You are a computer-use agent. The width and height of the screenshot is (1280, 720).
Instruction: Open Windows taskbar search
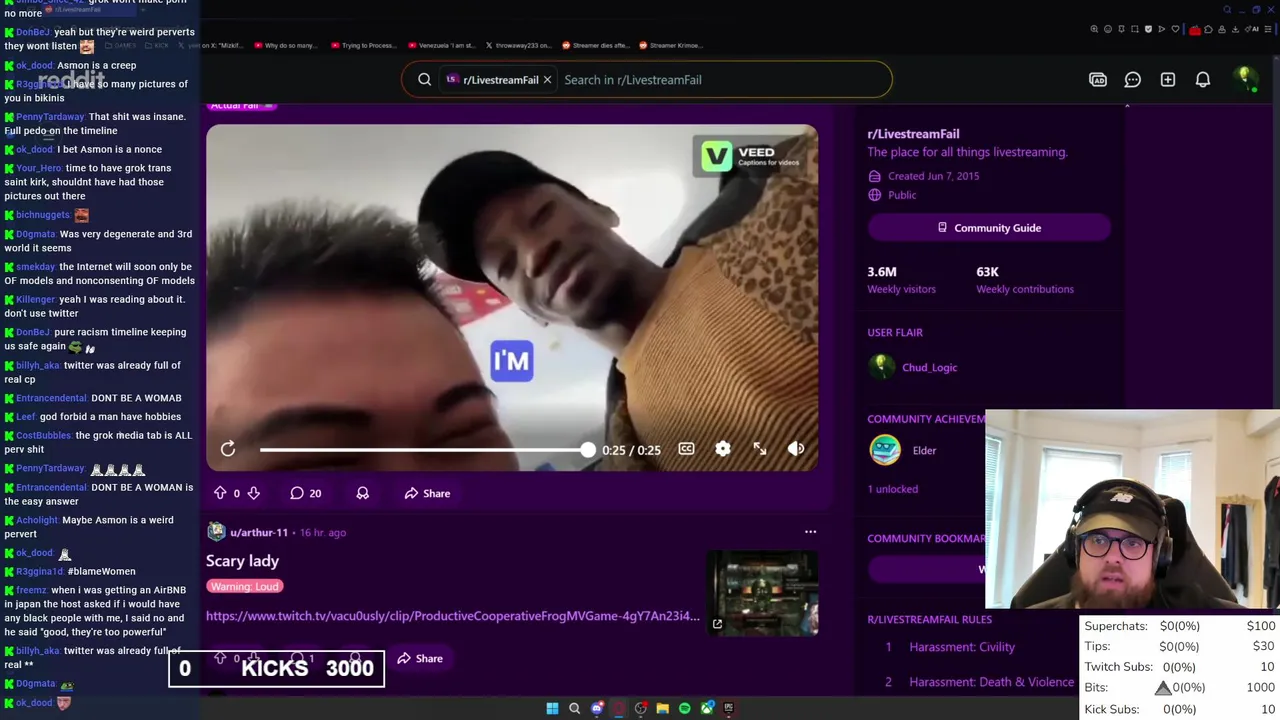574,708
